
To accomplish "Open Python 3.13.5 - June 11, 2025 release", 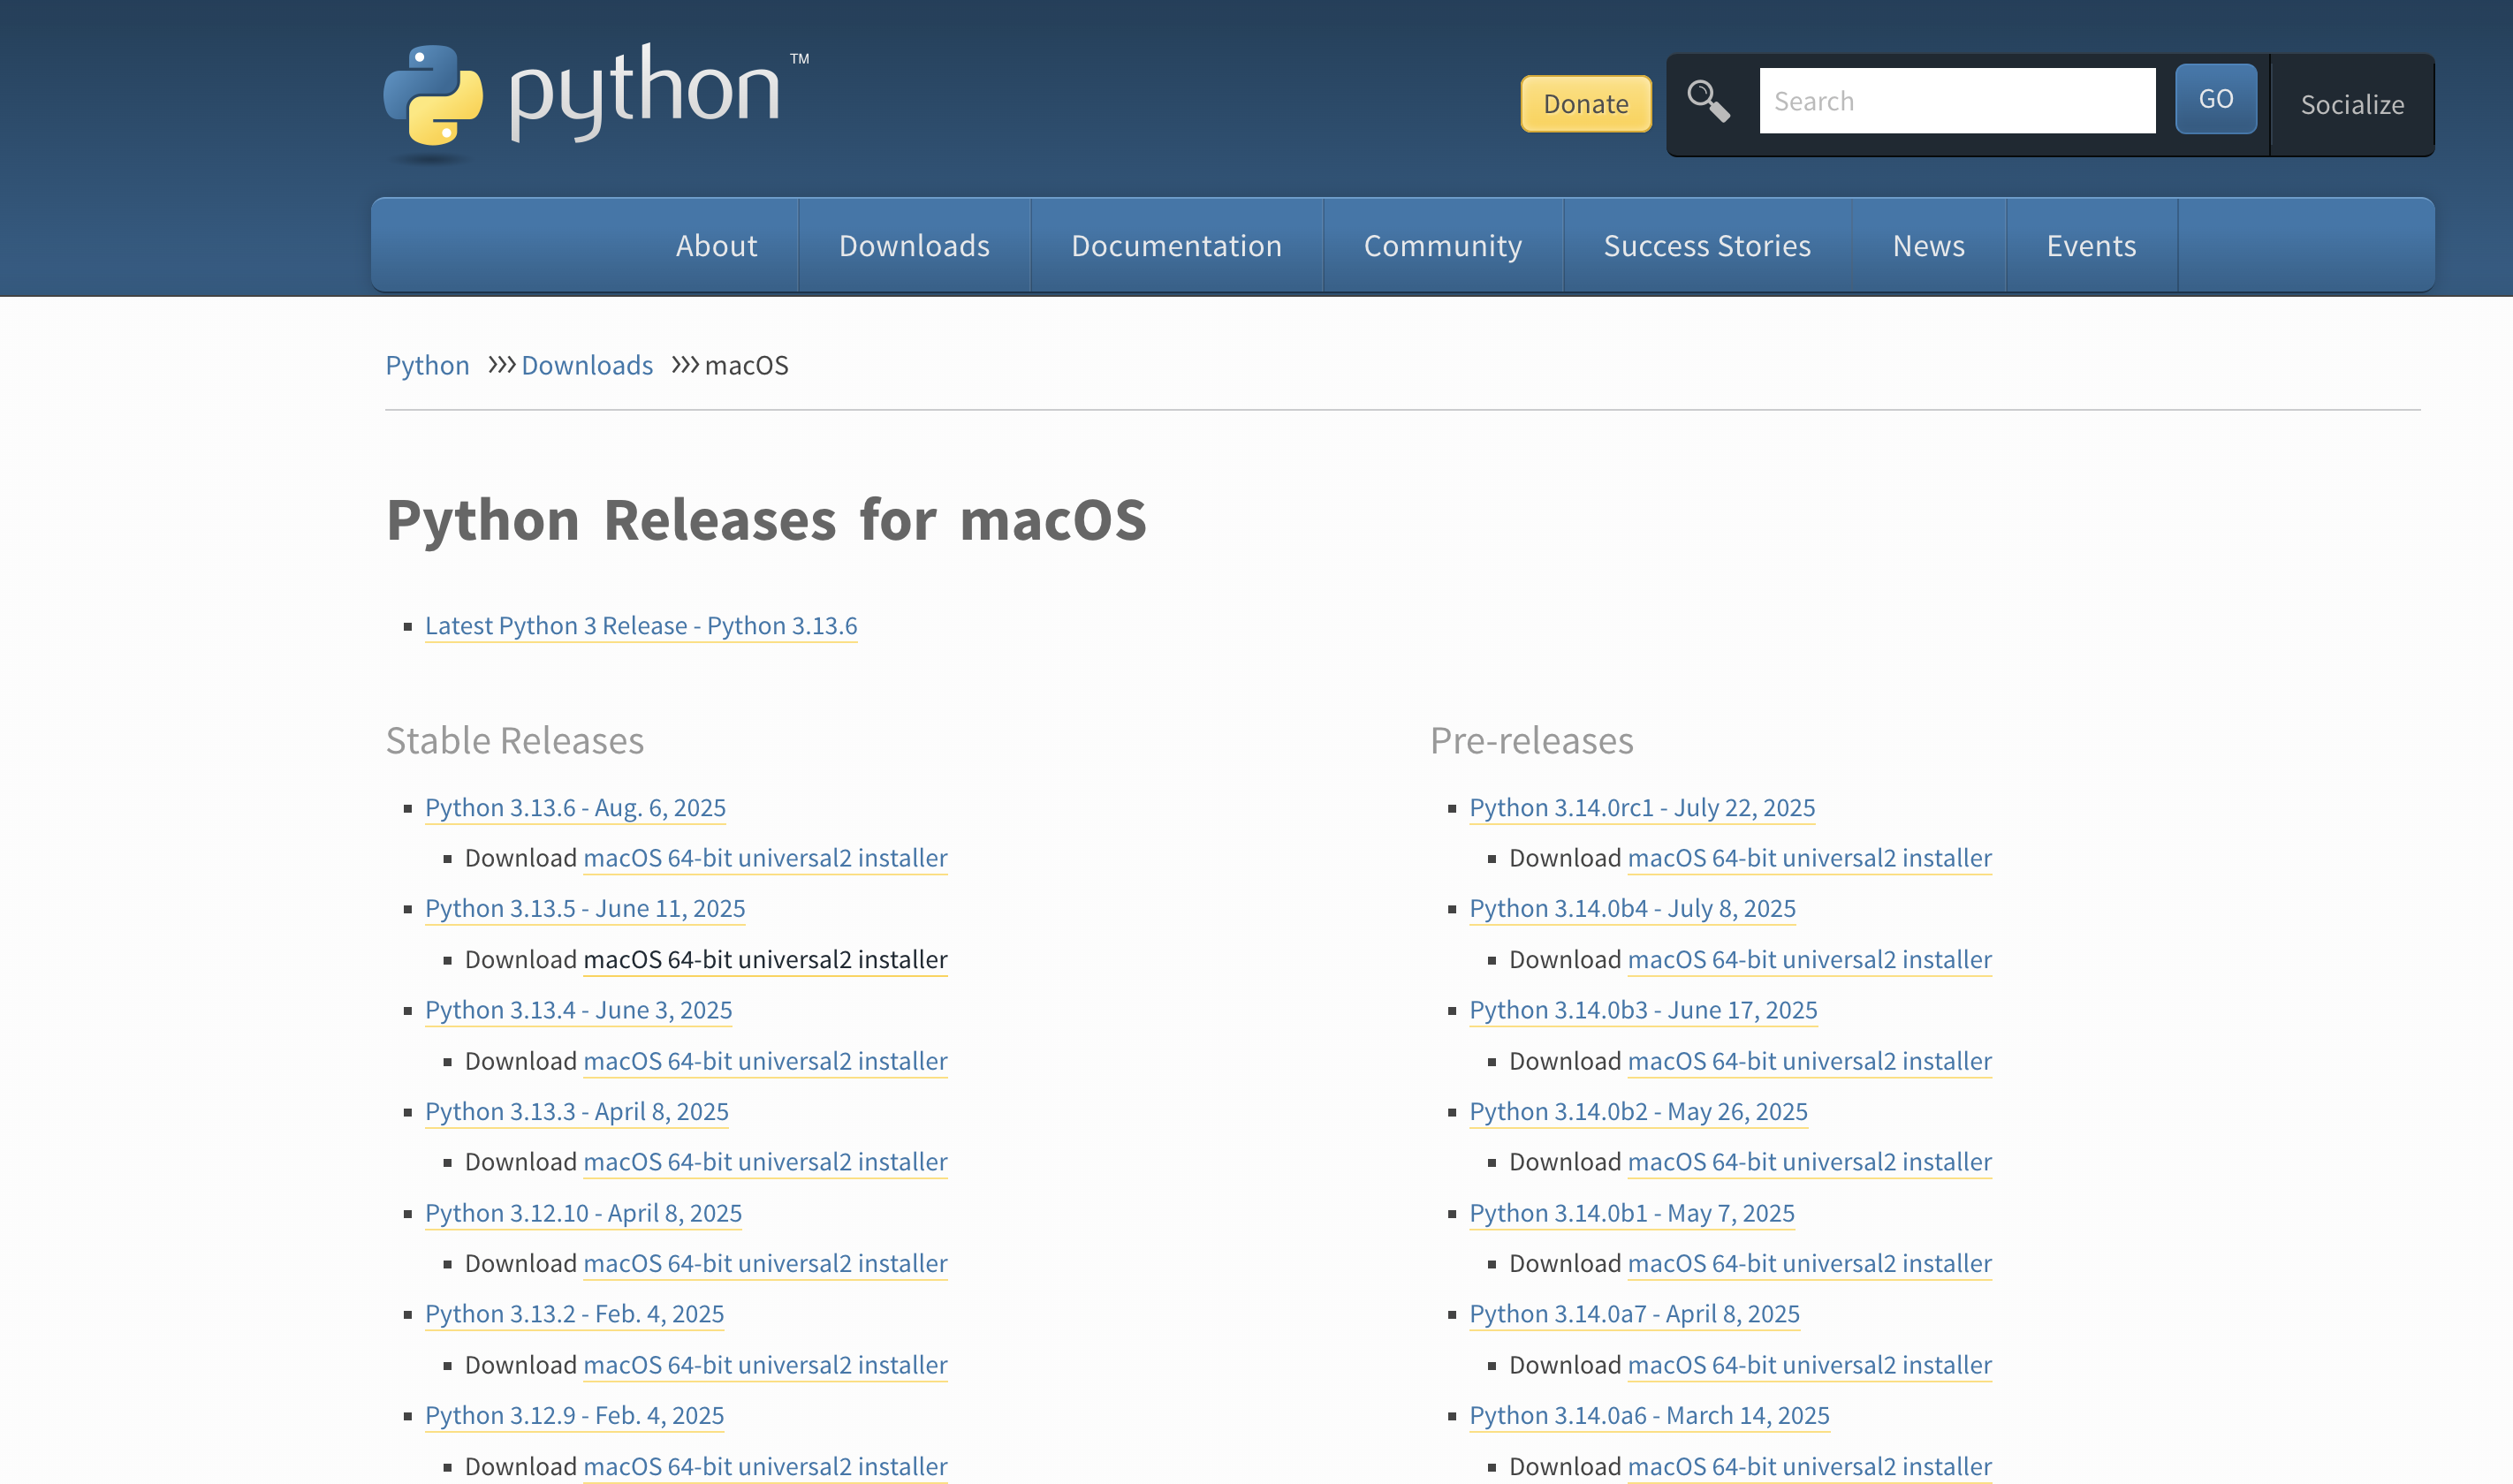I will pyautogui.click(x=585, y=909).
